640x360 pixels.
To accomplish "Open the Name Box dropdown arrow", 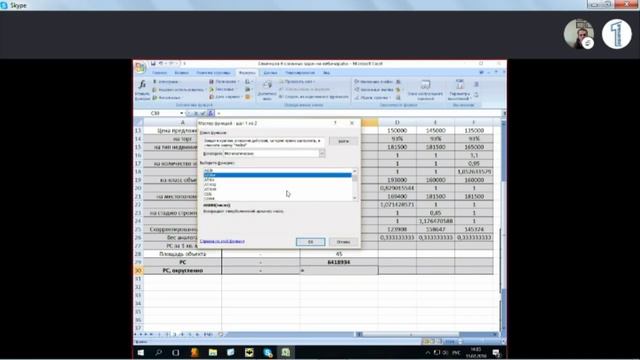I will (x=181, y=113).
